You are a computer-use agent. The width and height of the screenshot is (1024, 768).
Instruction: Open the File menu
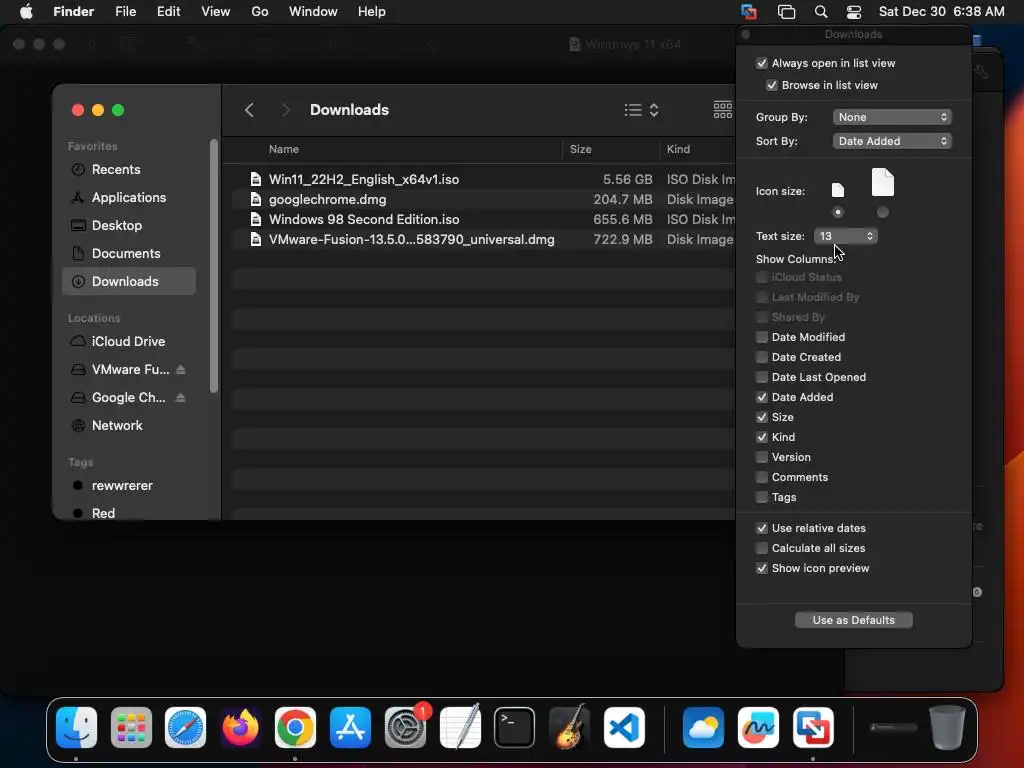pos(125,12)
